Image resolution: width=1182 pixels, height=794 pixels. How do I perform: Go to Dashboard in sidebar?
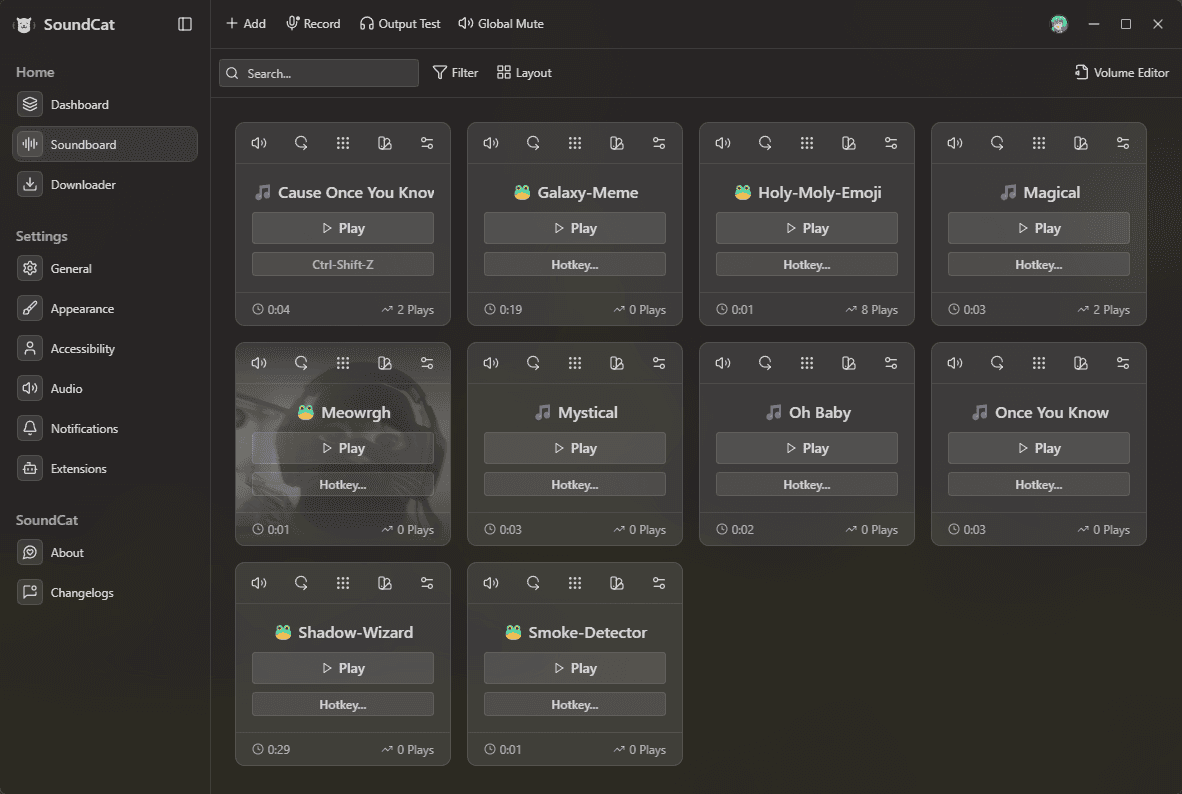pyautogui.click(x=80, y=104)
